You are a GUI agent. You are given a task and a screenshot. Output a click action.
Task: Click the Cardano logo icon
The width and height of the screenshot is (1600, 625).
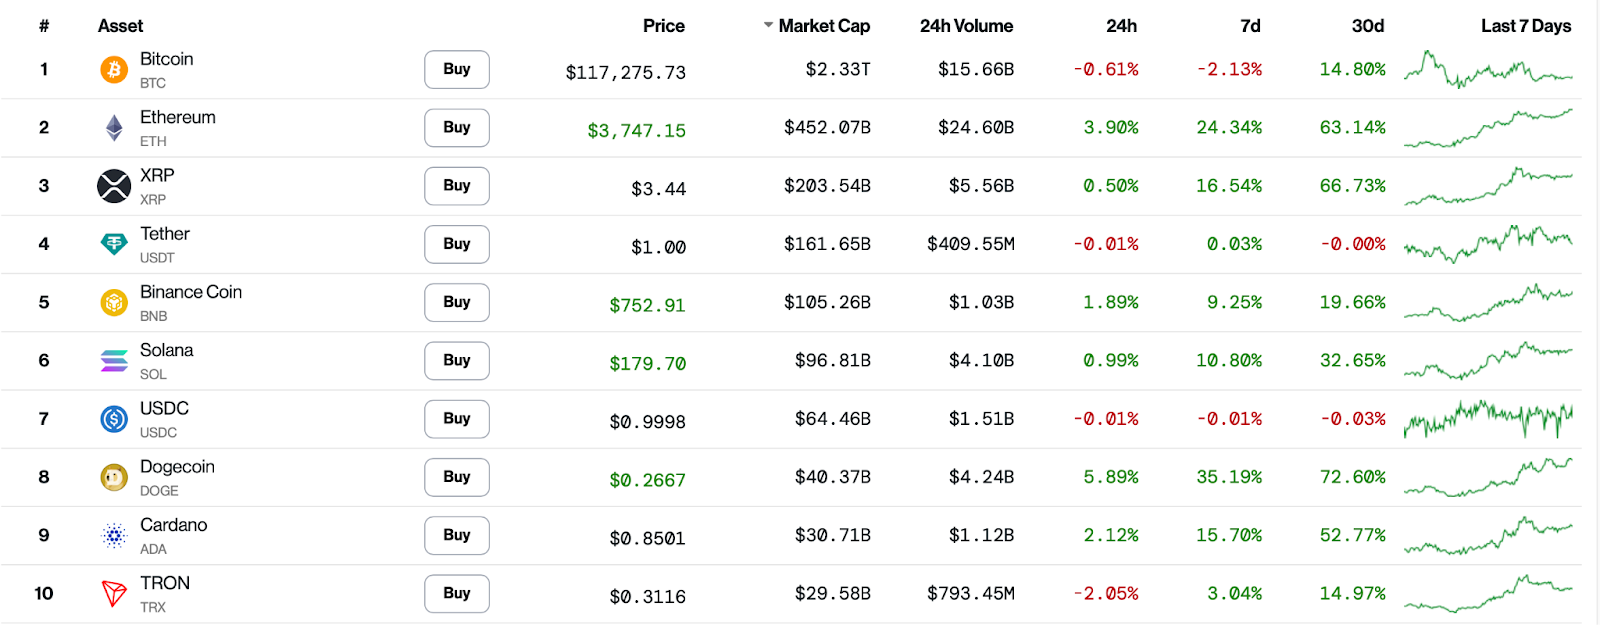click(x=114, y=536)
